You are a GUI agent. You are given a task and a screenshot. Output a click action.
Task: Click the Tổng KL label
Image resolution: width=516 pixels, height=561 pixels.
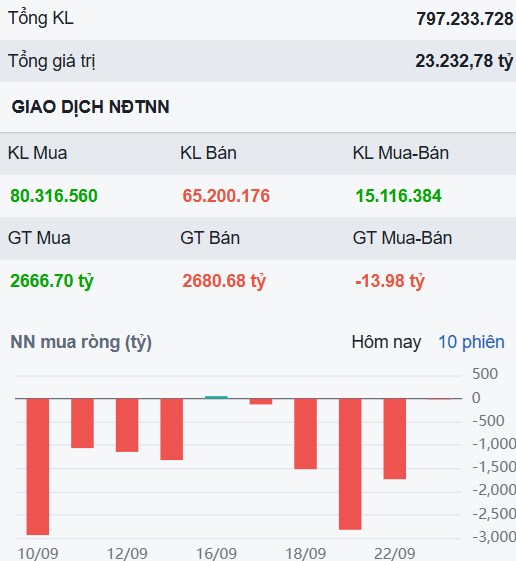click(x=41, y=19)
